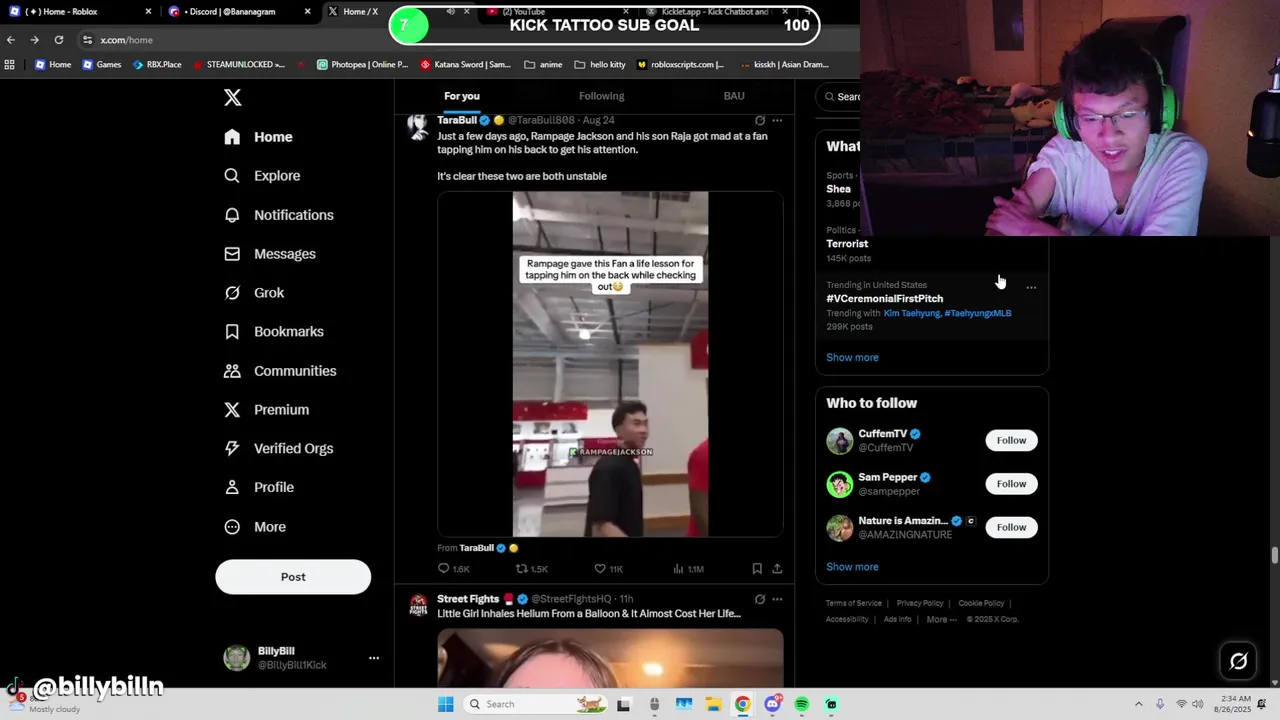
Task: Open more options for #VCeremonialFirstPitch trend
Action: [x=1031, y=288]
